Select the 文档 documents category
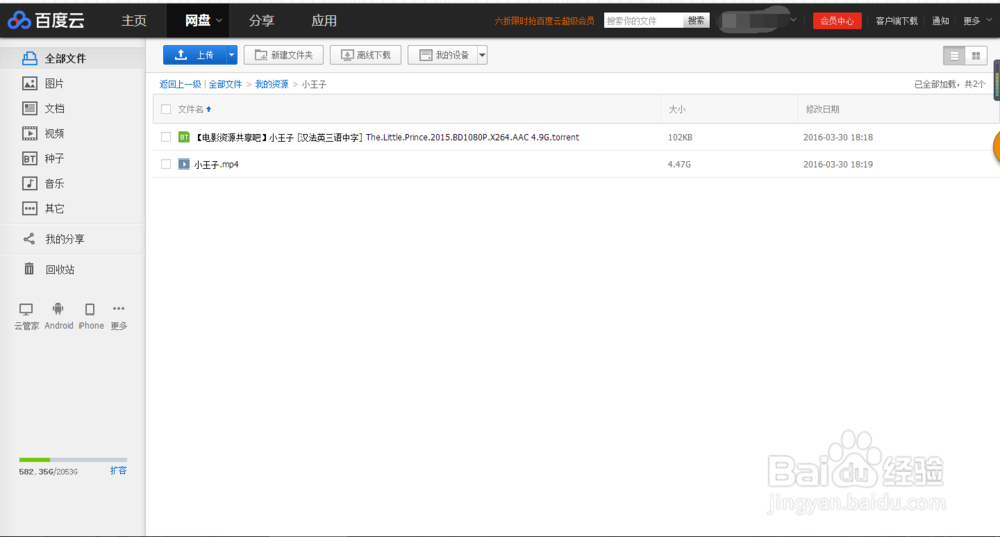Viewport: 1000px width, 537px height. click(42, 108)
